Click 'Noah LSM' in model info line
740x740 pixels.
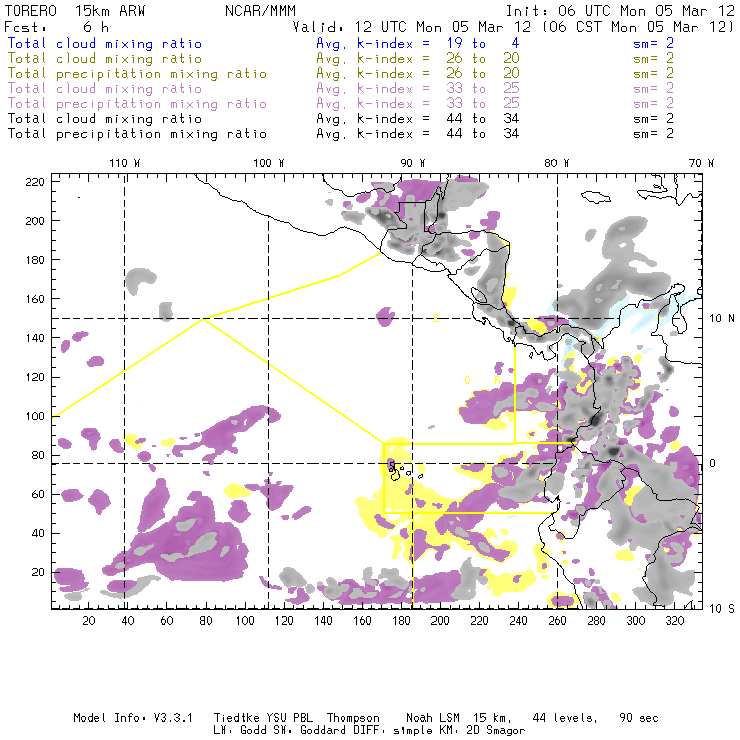click(x=433, y=718)
